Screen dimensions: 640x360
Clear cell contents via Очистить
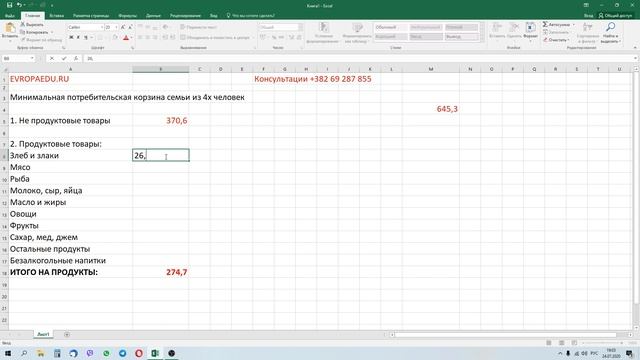[556, 40]
